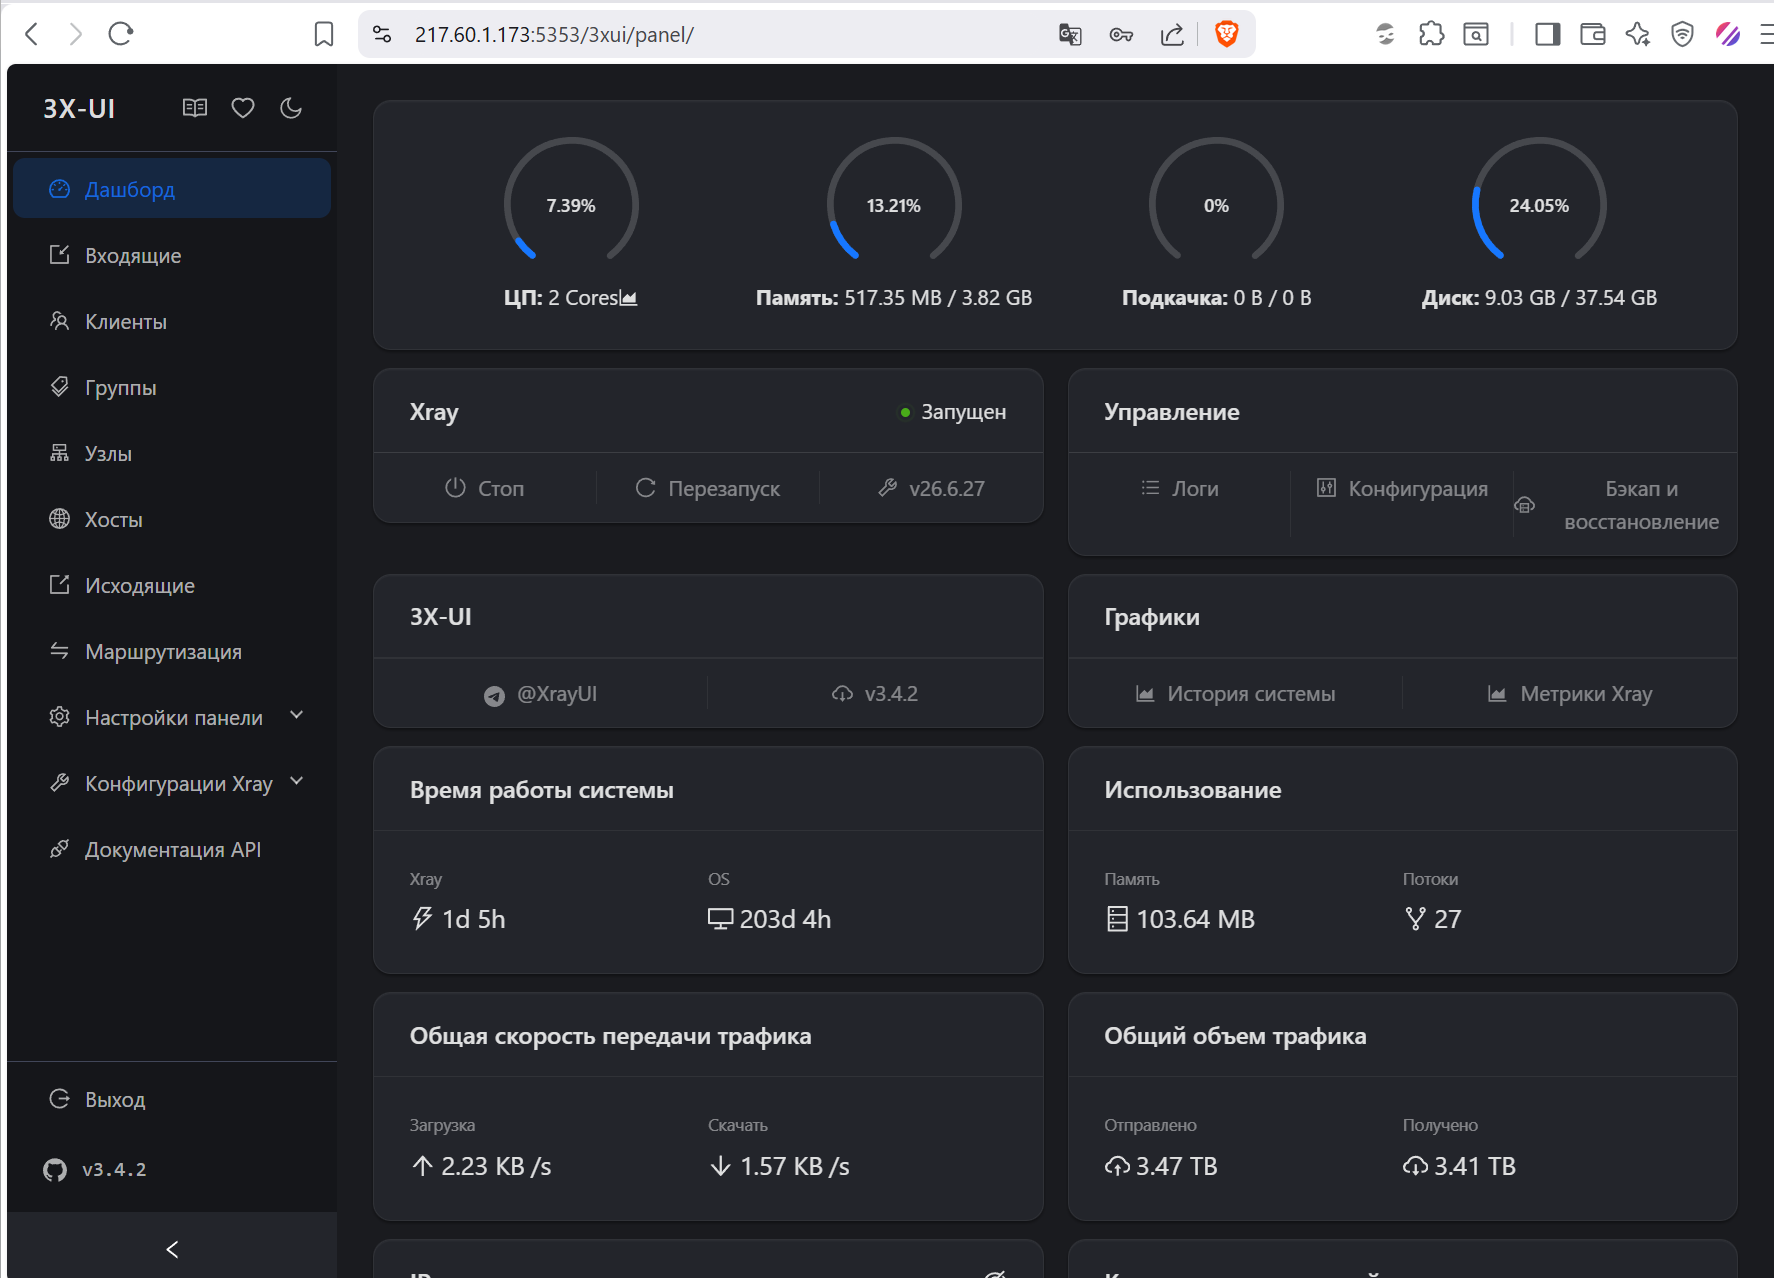Open site settings icon left of URL

[382, 34]
